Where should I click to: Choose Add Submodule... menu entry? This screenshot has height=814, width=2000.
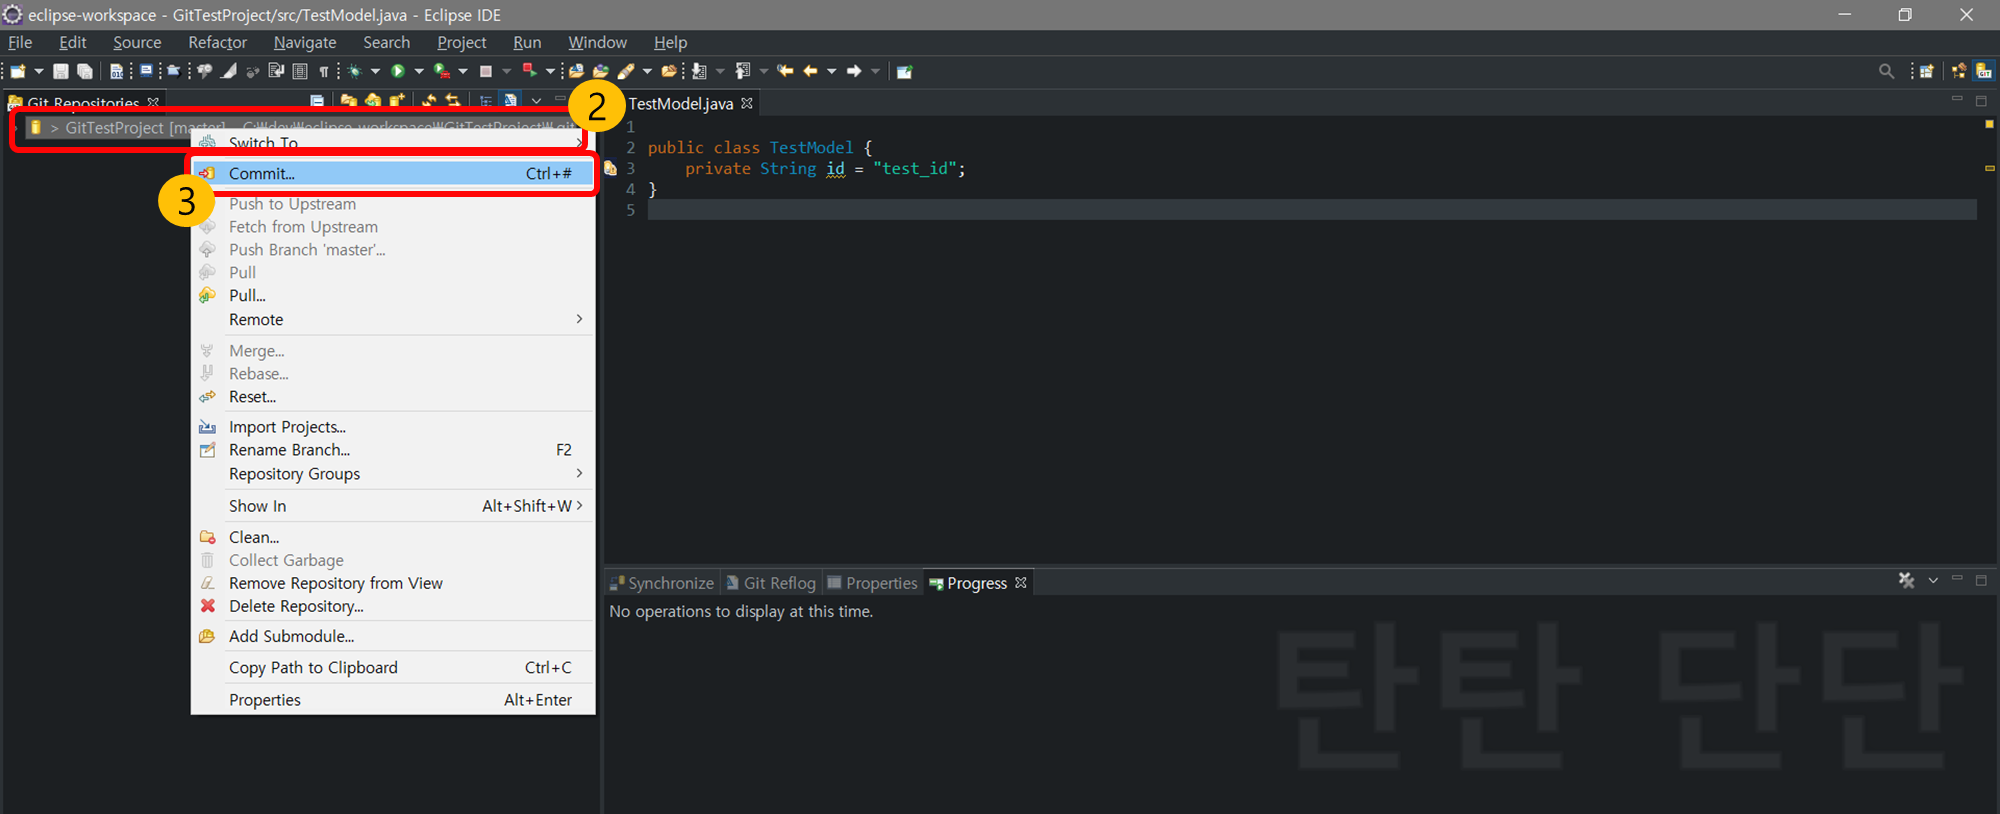click(x=393, y=636)
